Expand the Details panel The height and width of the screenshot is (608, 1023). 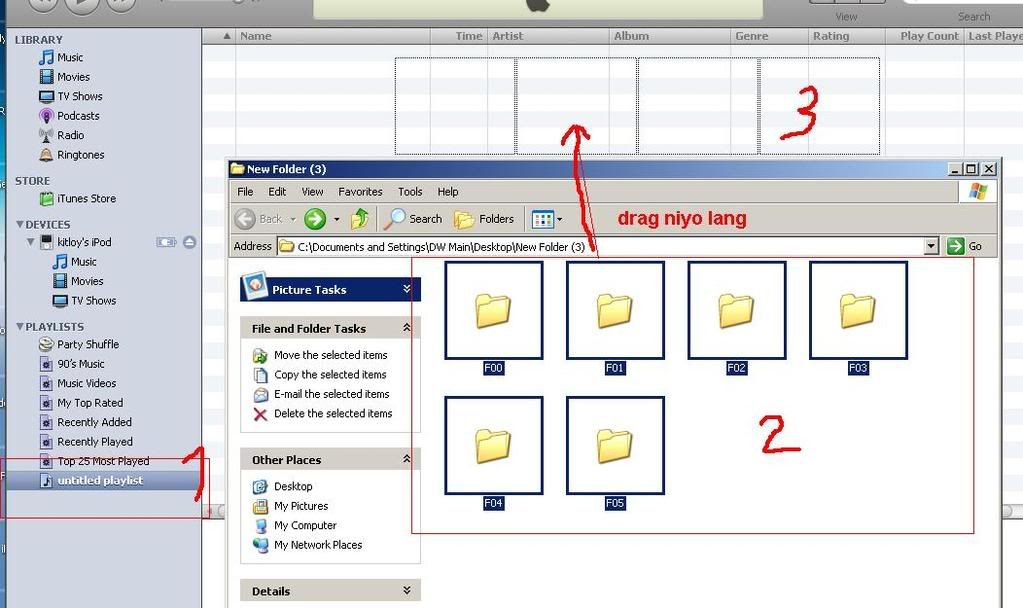point(407,591)
